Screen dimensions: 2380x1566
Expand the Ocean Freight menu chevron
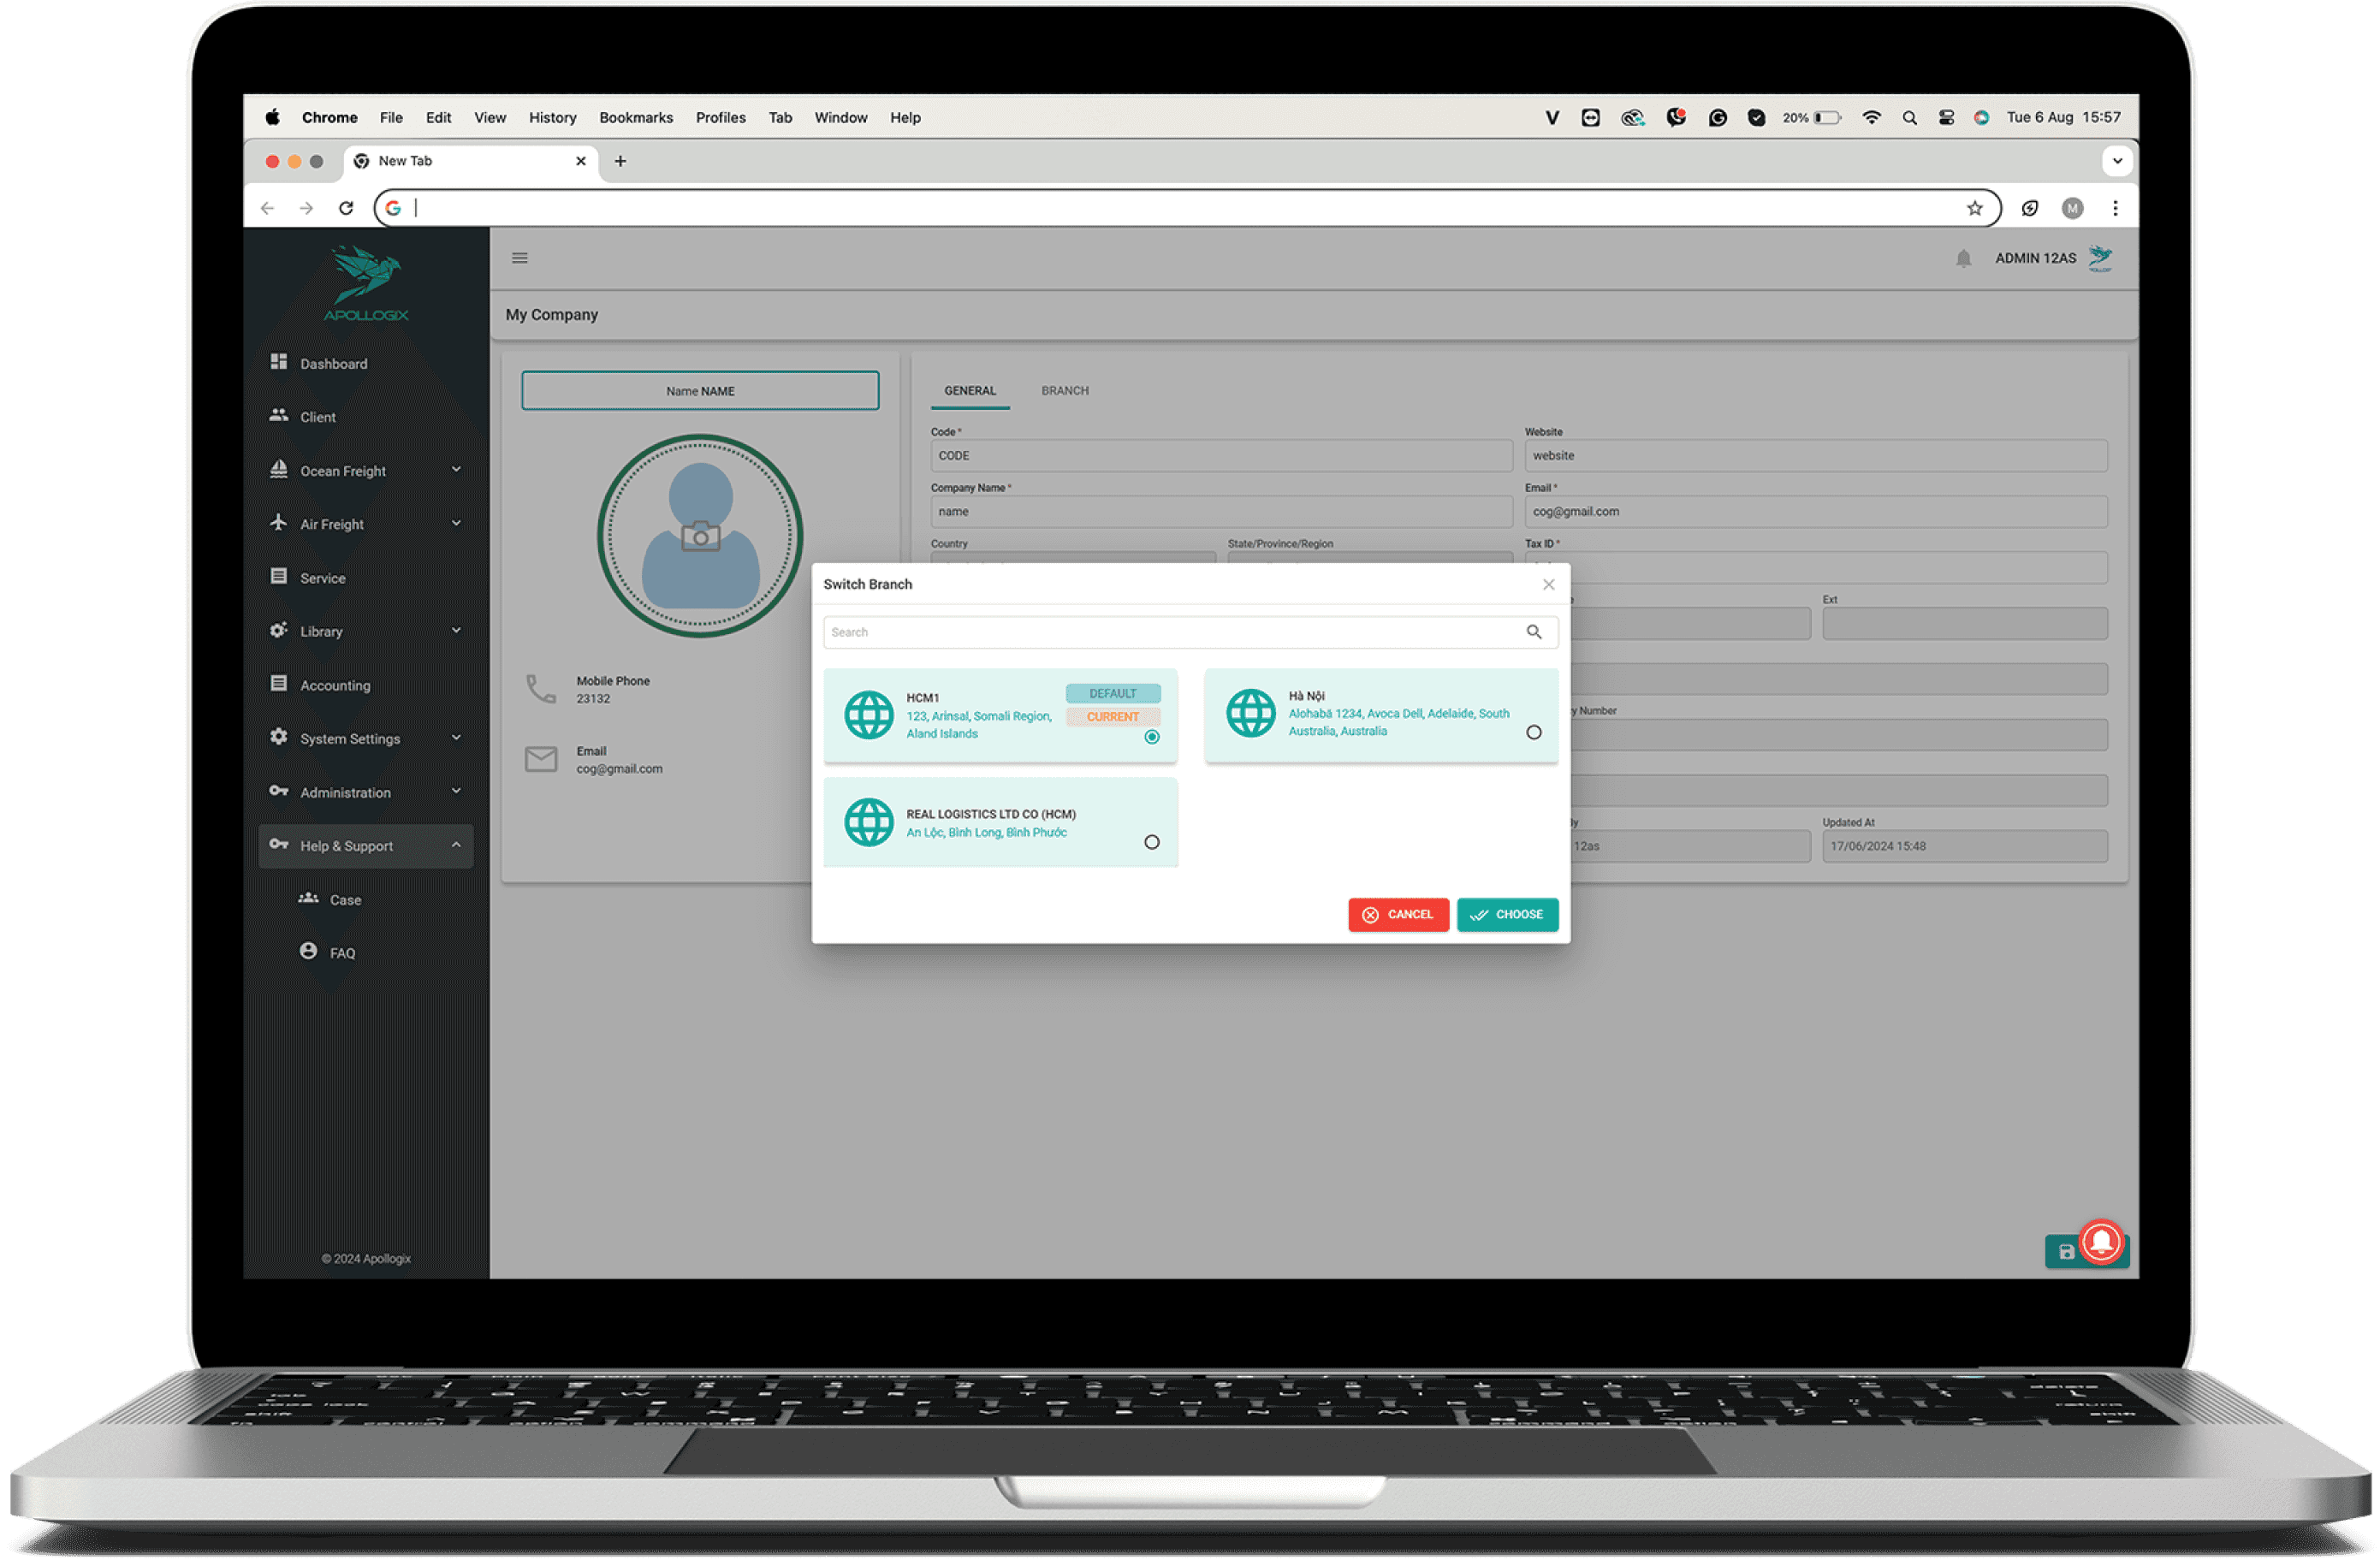pos(456,470)
